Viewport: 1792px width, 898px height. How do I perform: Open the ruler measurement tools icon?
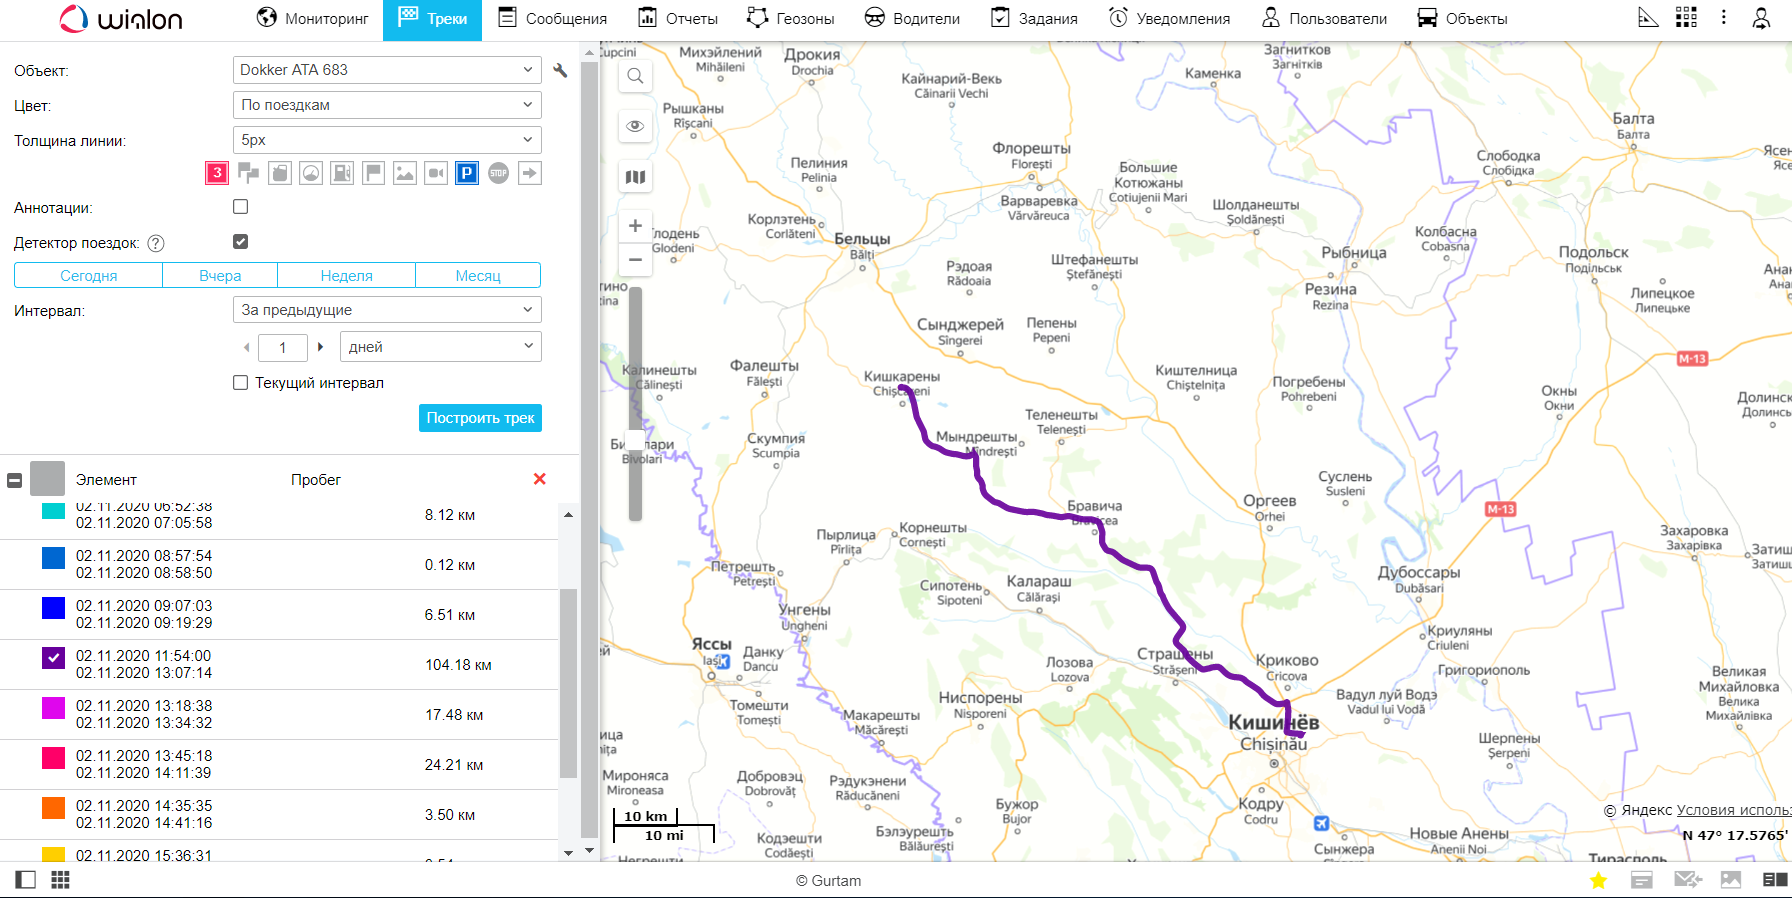1648,18
